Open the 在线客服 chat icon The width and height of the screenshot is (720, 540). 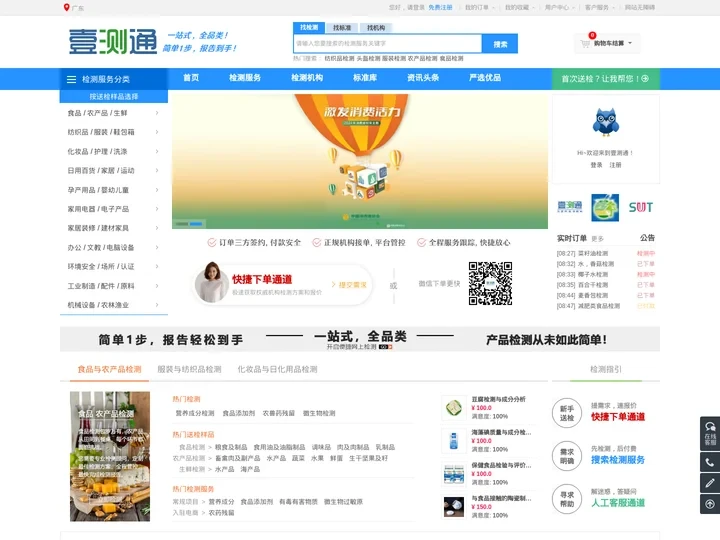710,433
